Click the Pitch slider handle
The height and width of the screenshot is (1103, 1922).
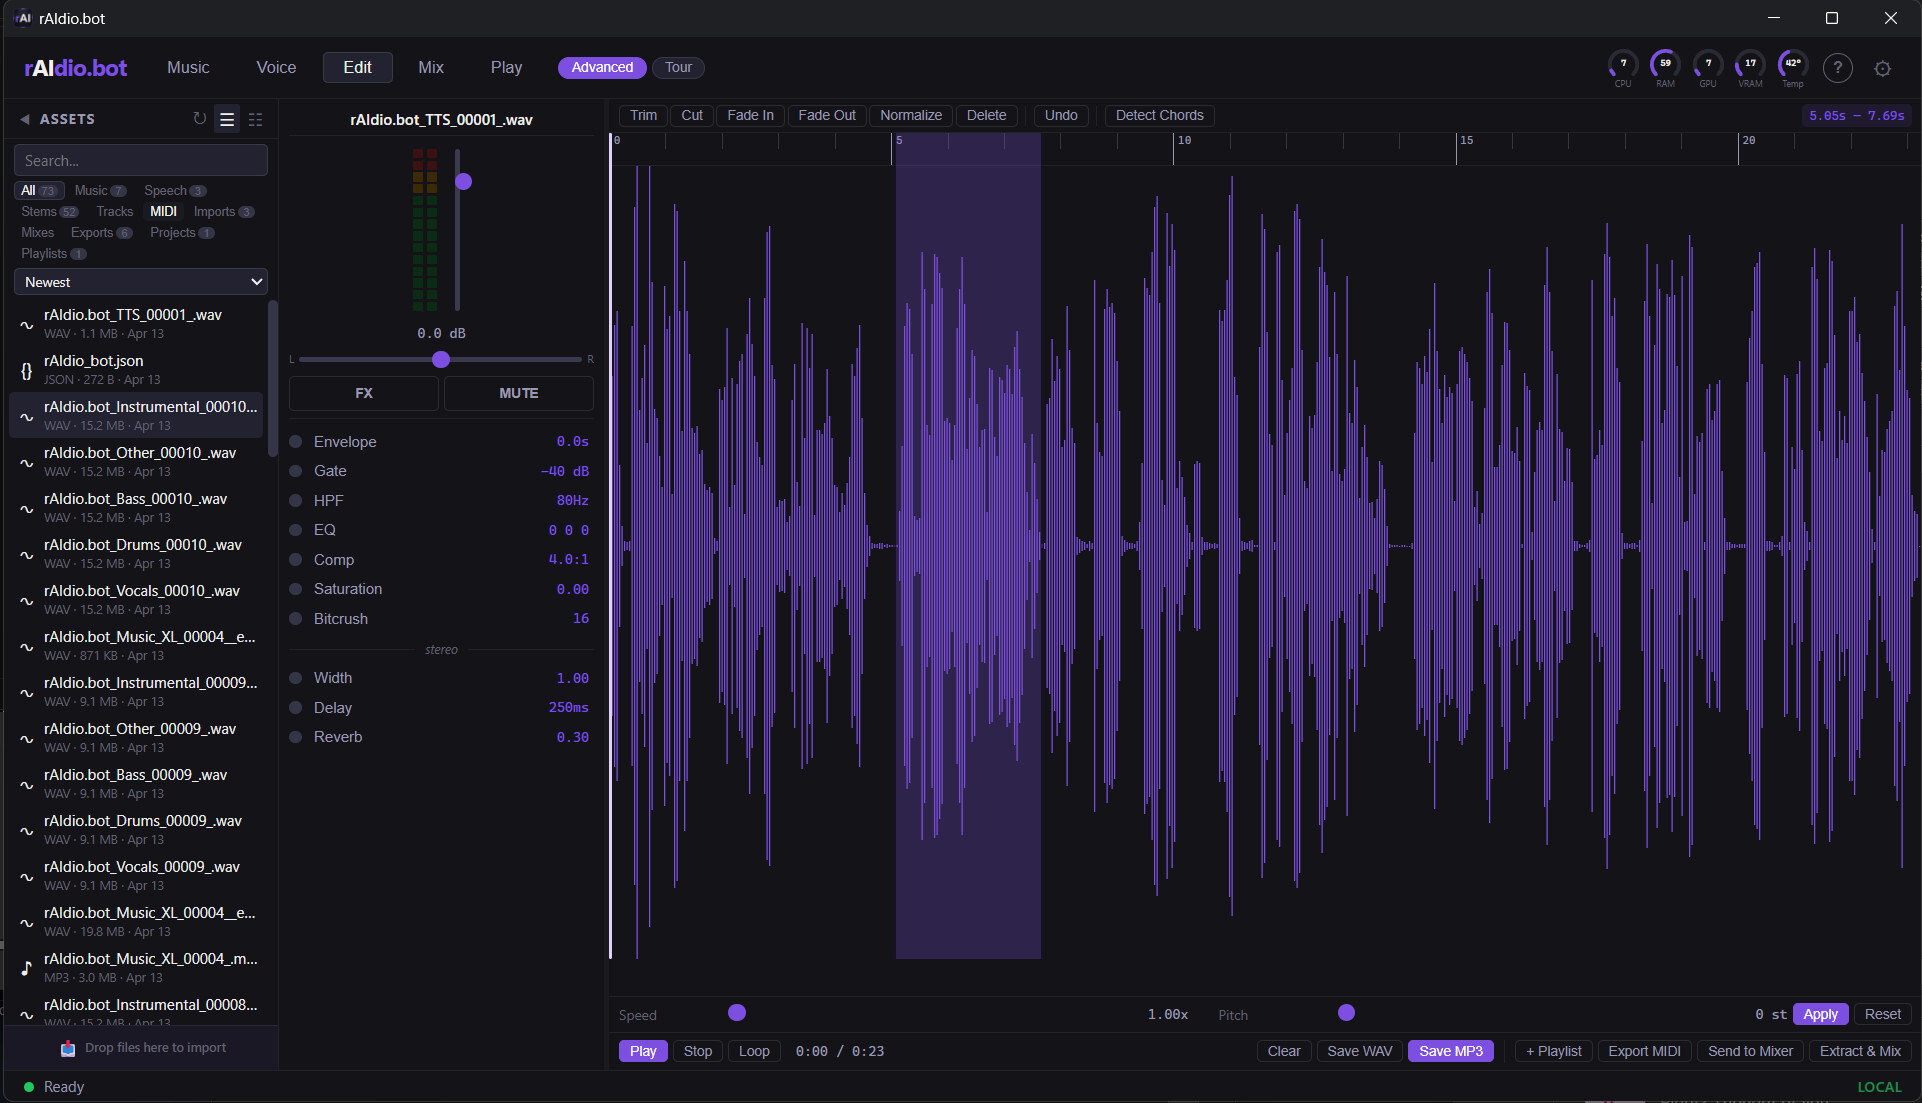coord(1346,1013)
